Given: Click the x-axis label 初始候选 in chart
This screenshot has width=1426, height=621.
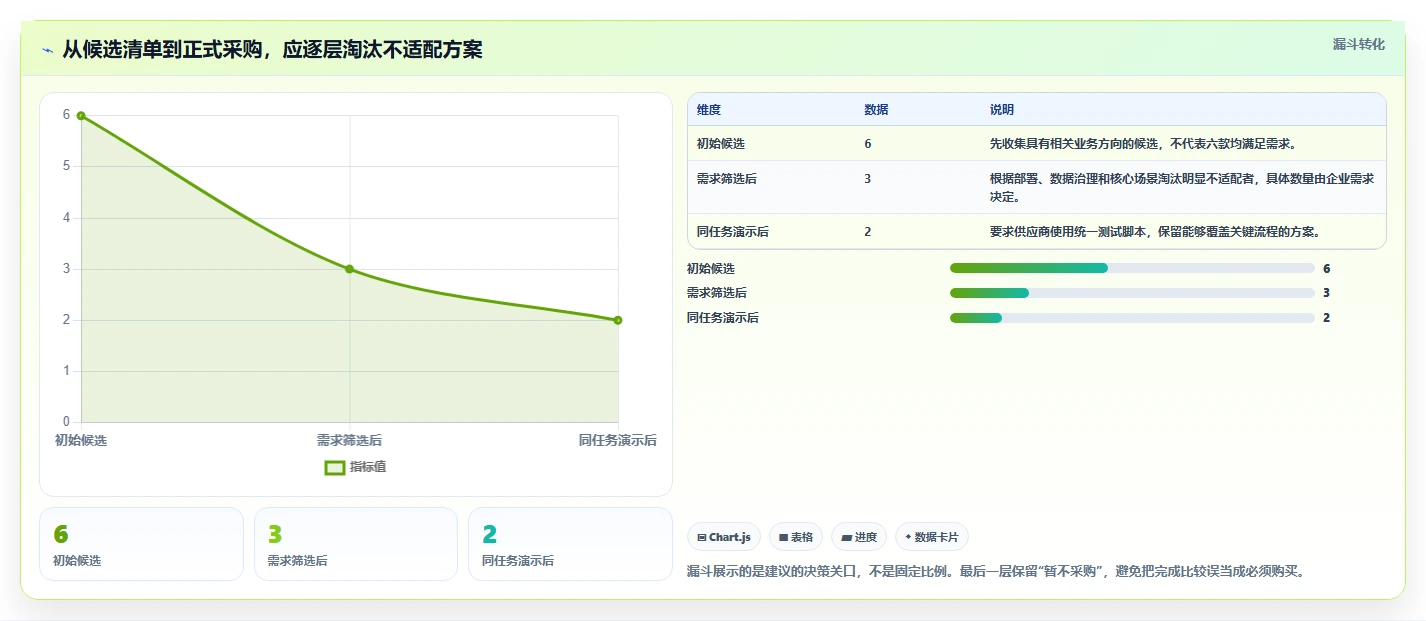Looking at the screenshot, I should click(x=81, y=441).
